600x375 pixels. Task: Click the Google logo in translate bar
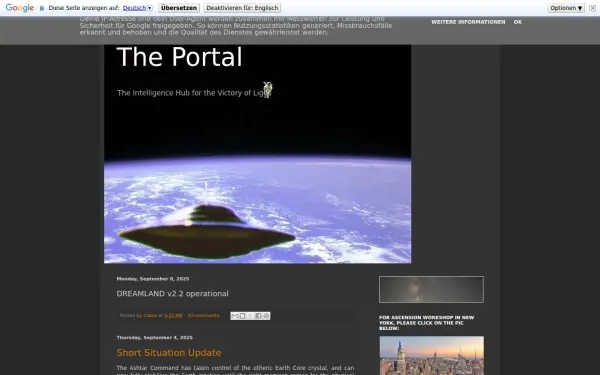(x=20, y=8)
